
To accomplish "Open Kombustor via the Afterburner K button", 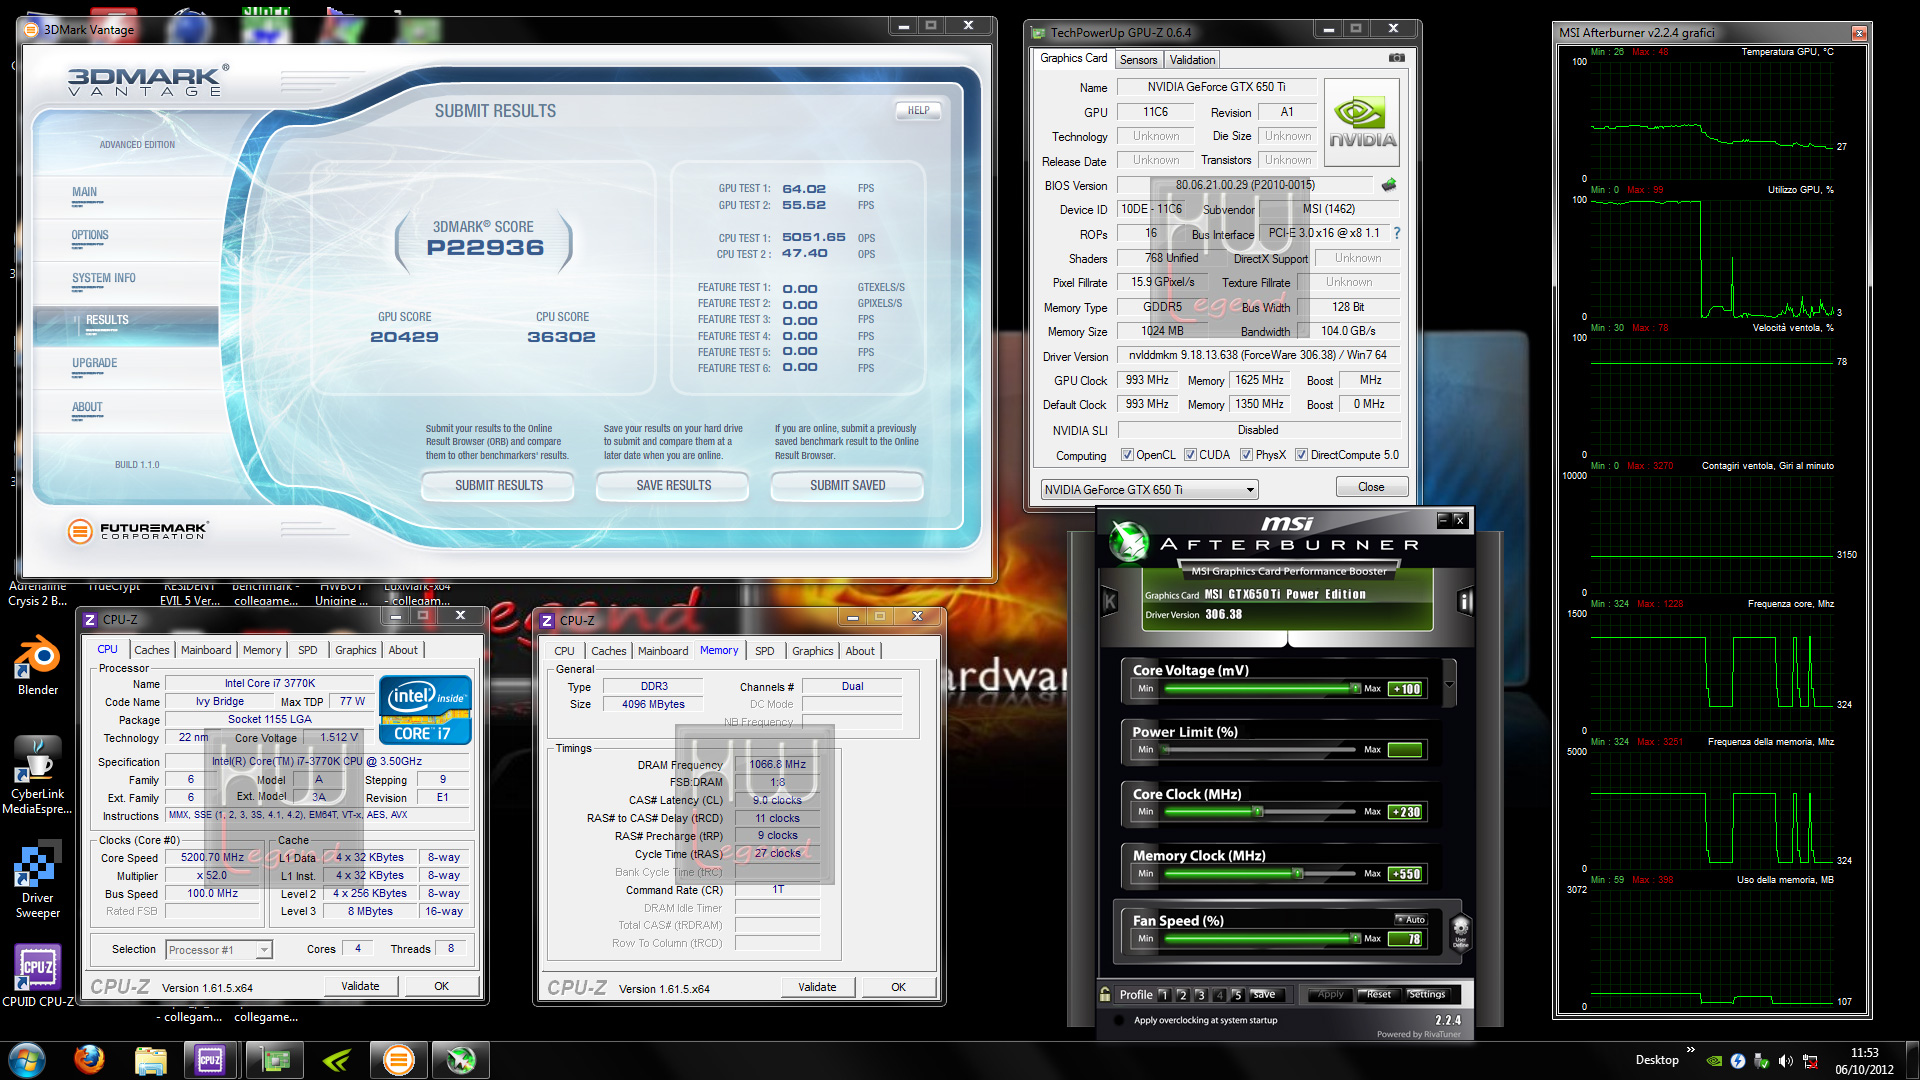I will coord(1109,601).
